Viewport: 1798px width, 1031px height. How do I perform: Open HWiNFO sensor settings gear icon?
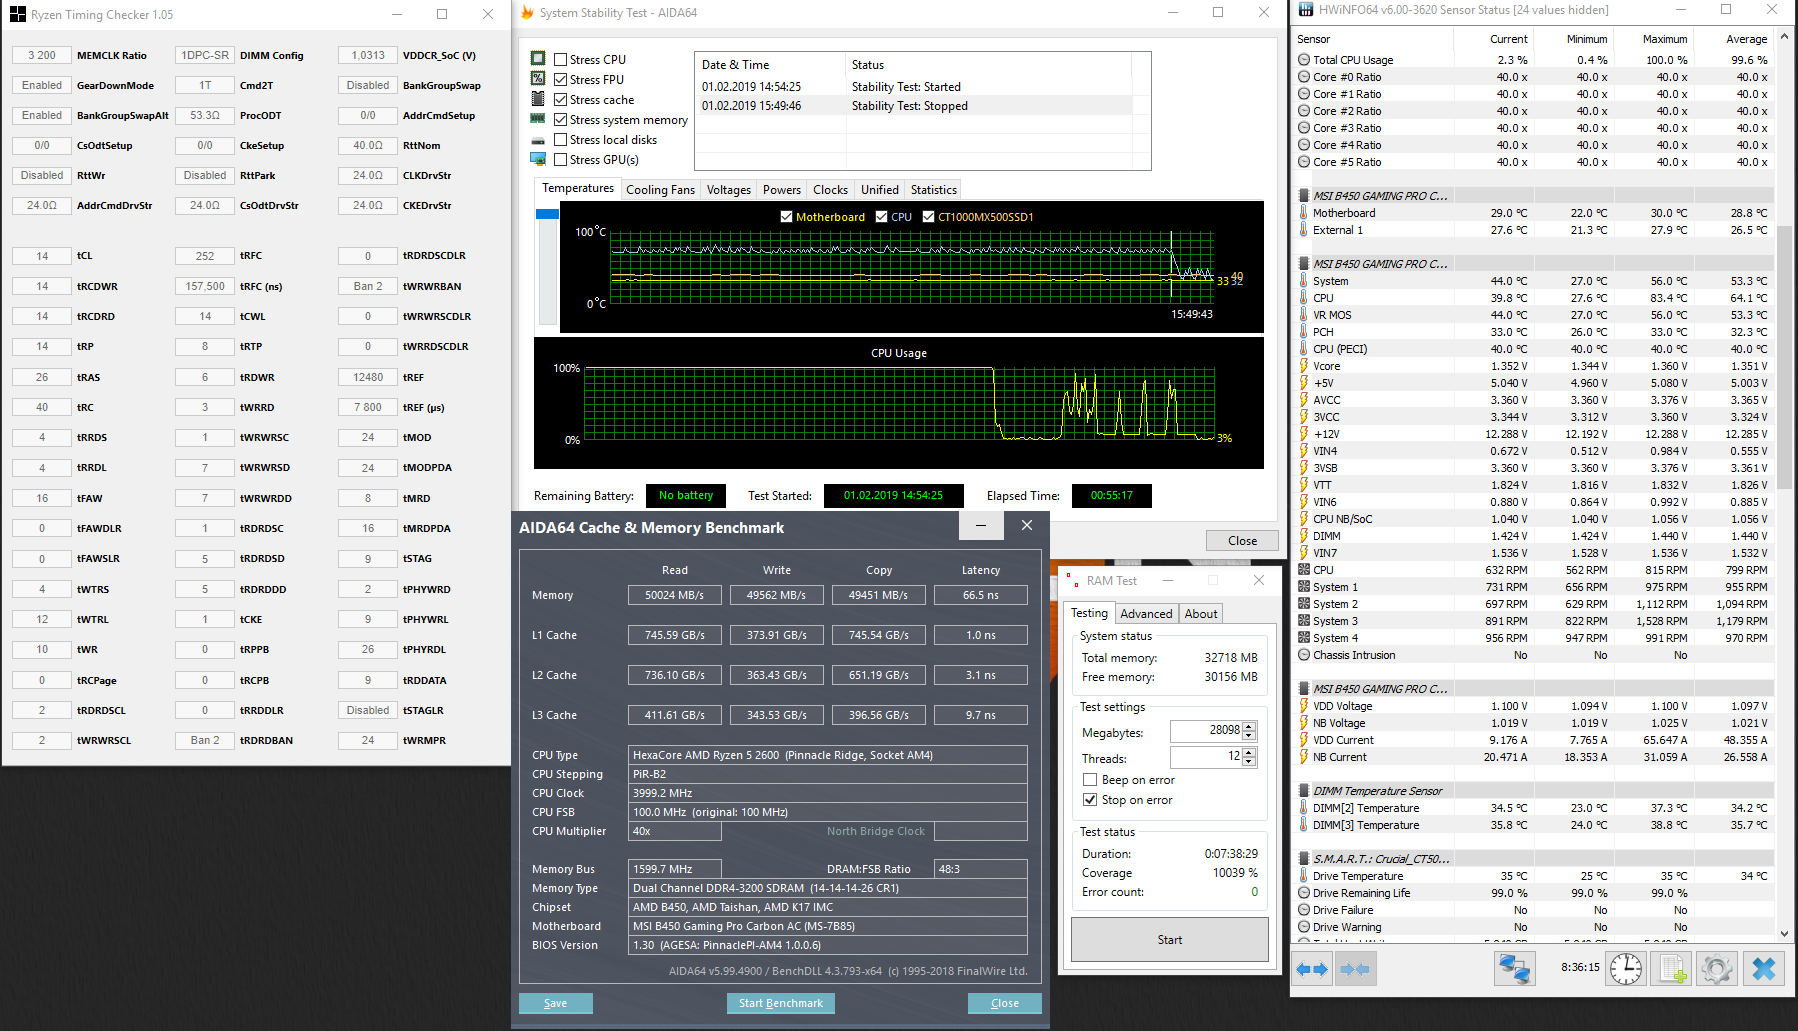(1717, 968)
